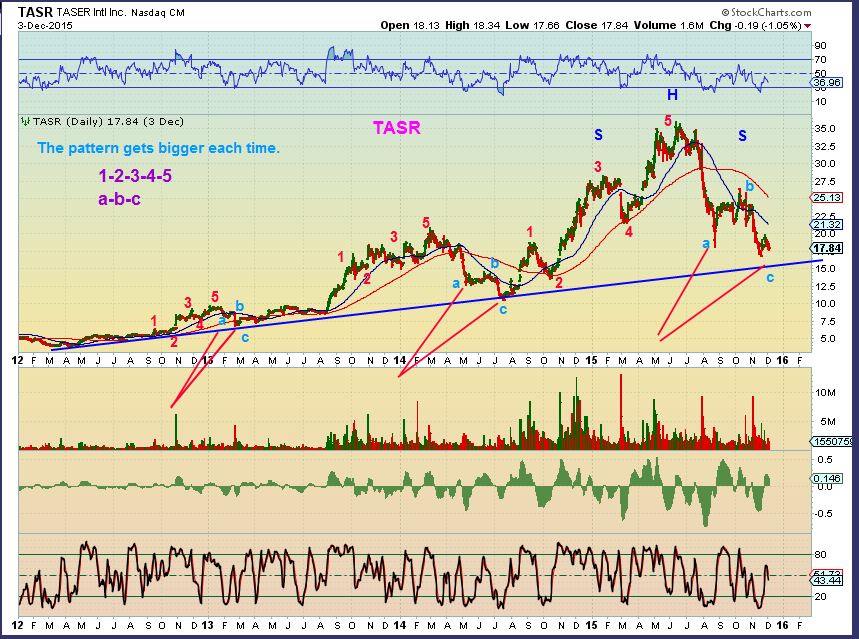The image size is (859, 639).
Task: Click the '-0.5' tick on oscillator axis
Action: click(825, 514)
